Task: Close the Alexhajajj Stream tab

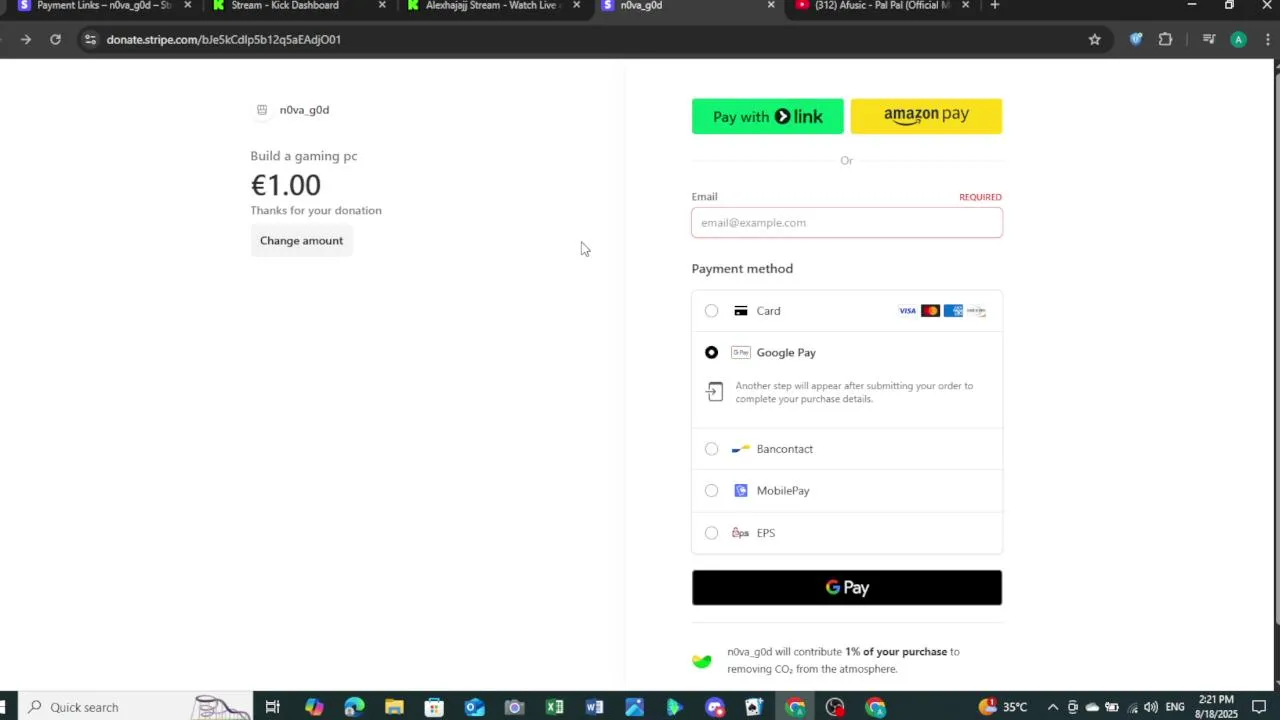Action: 576,5
